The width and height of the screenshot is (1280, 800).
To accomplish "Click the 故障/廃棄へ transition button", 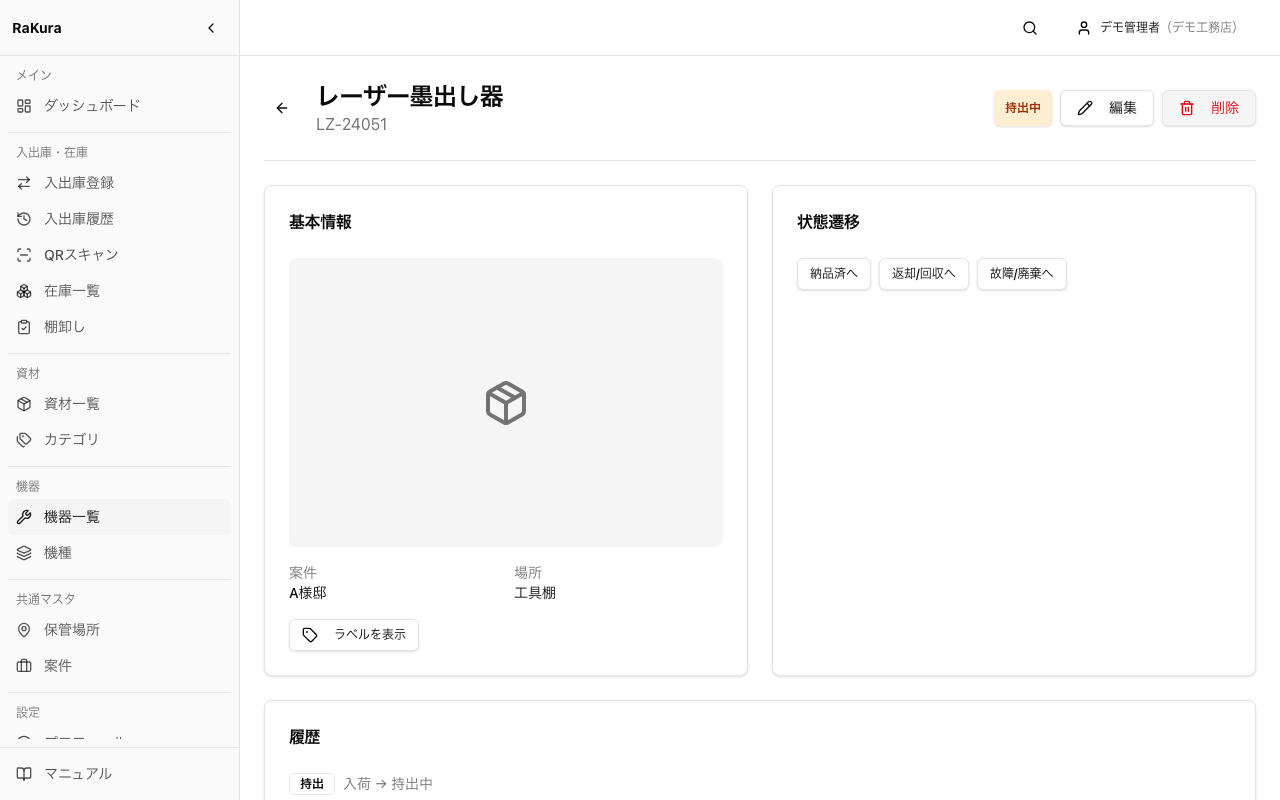I will coord(1022,274).
